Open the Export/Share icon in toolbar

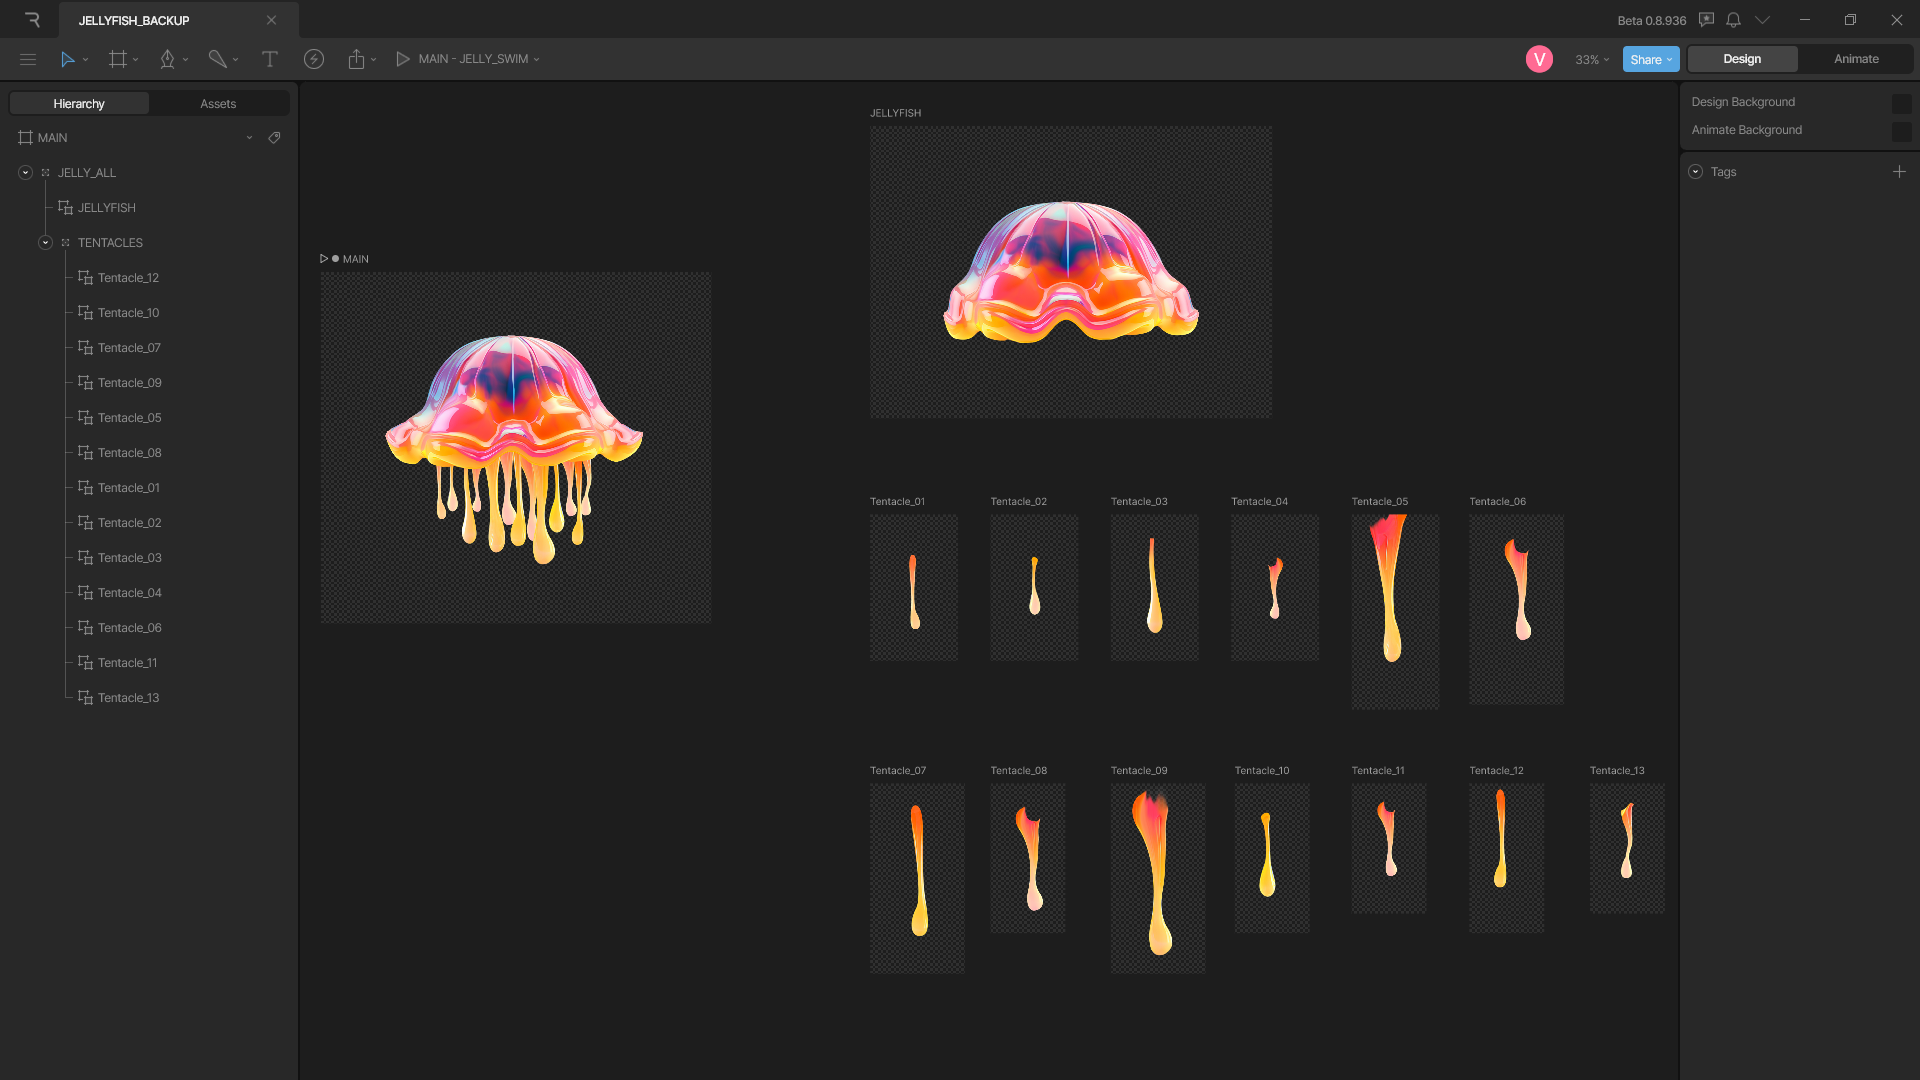coord(357,59)
